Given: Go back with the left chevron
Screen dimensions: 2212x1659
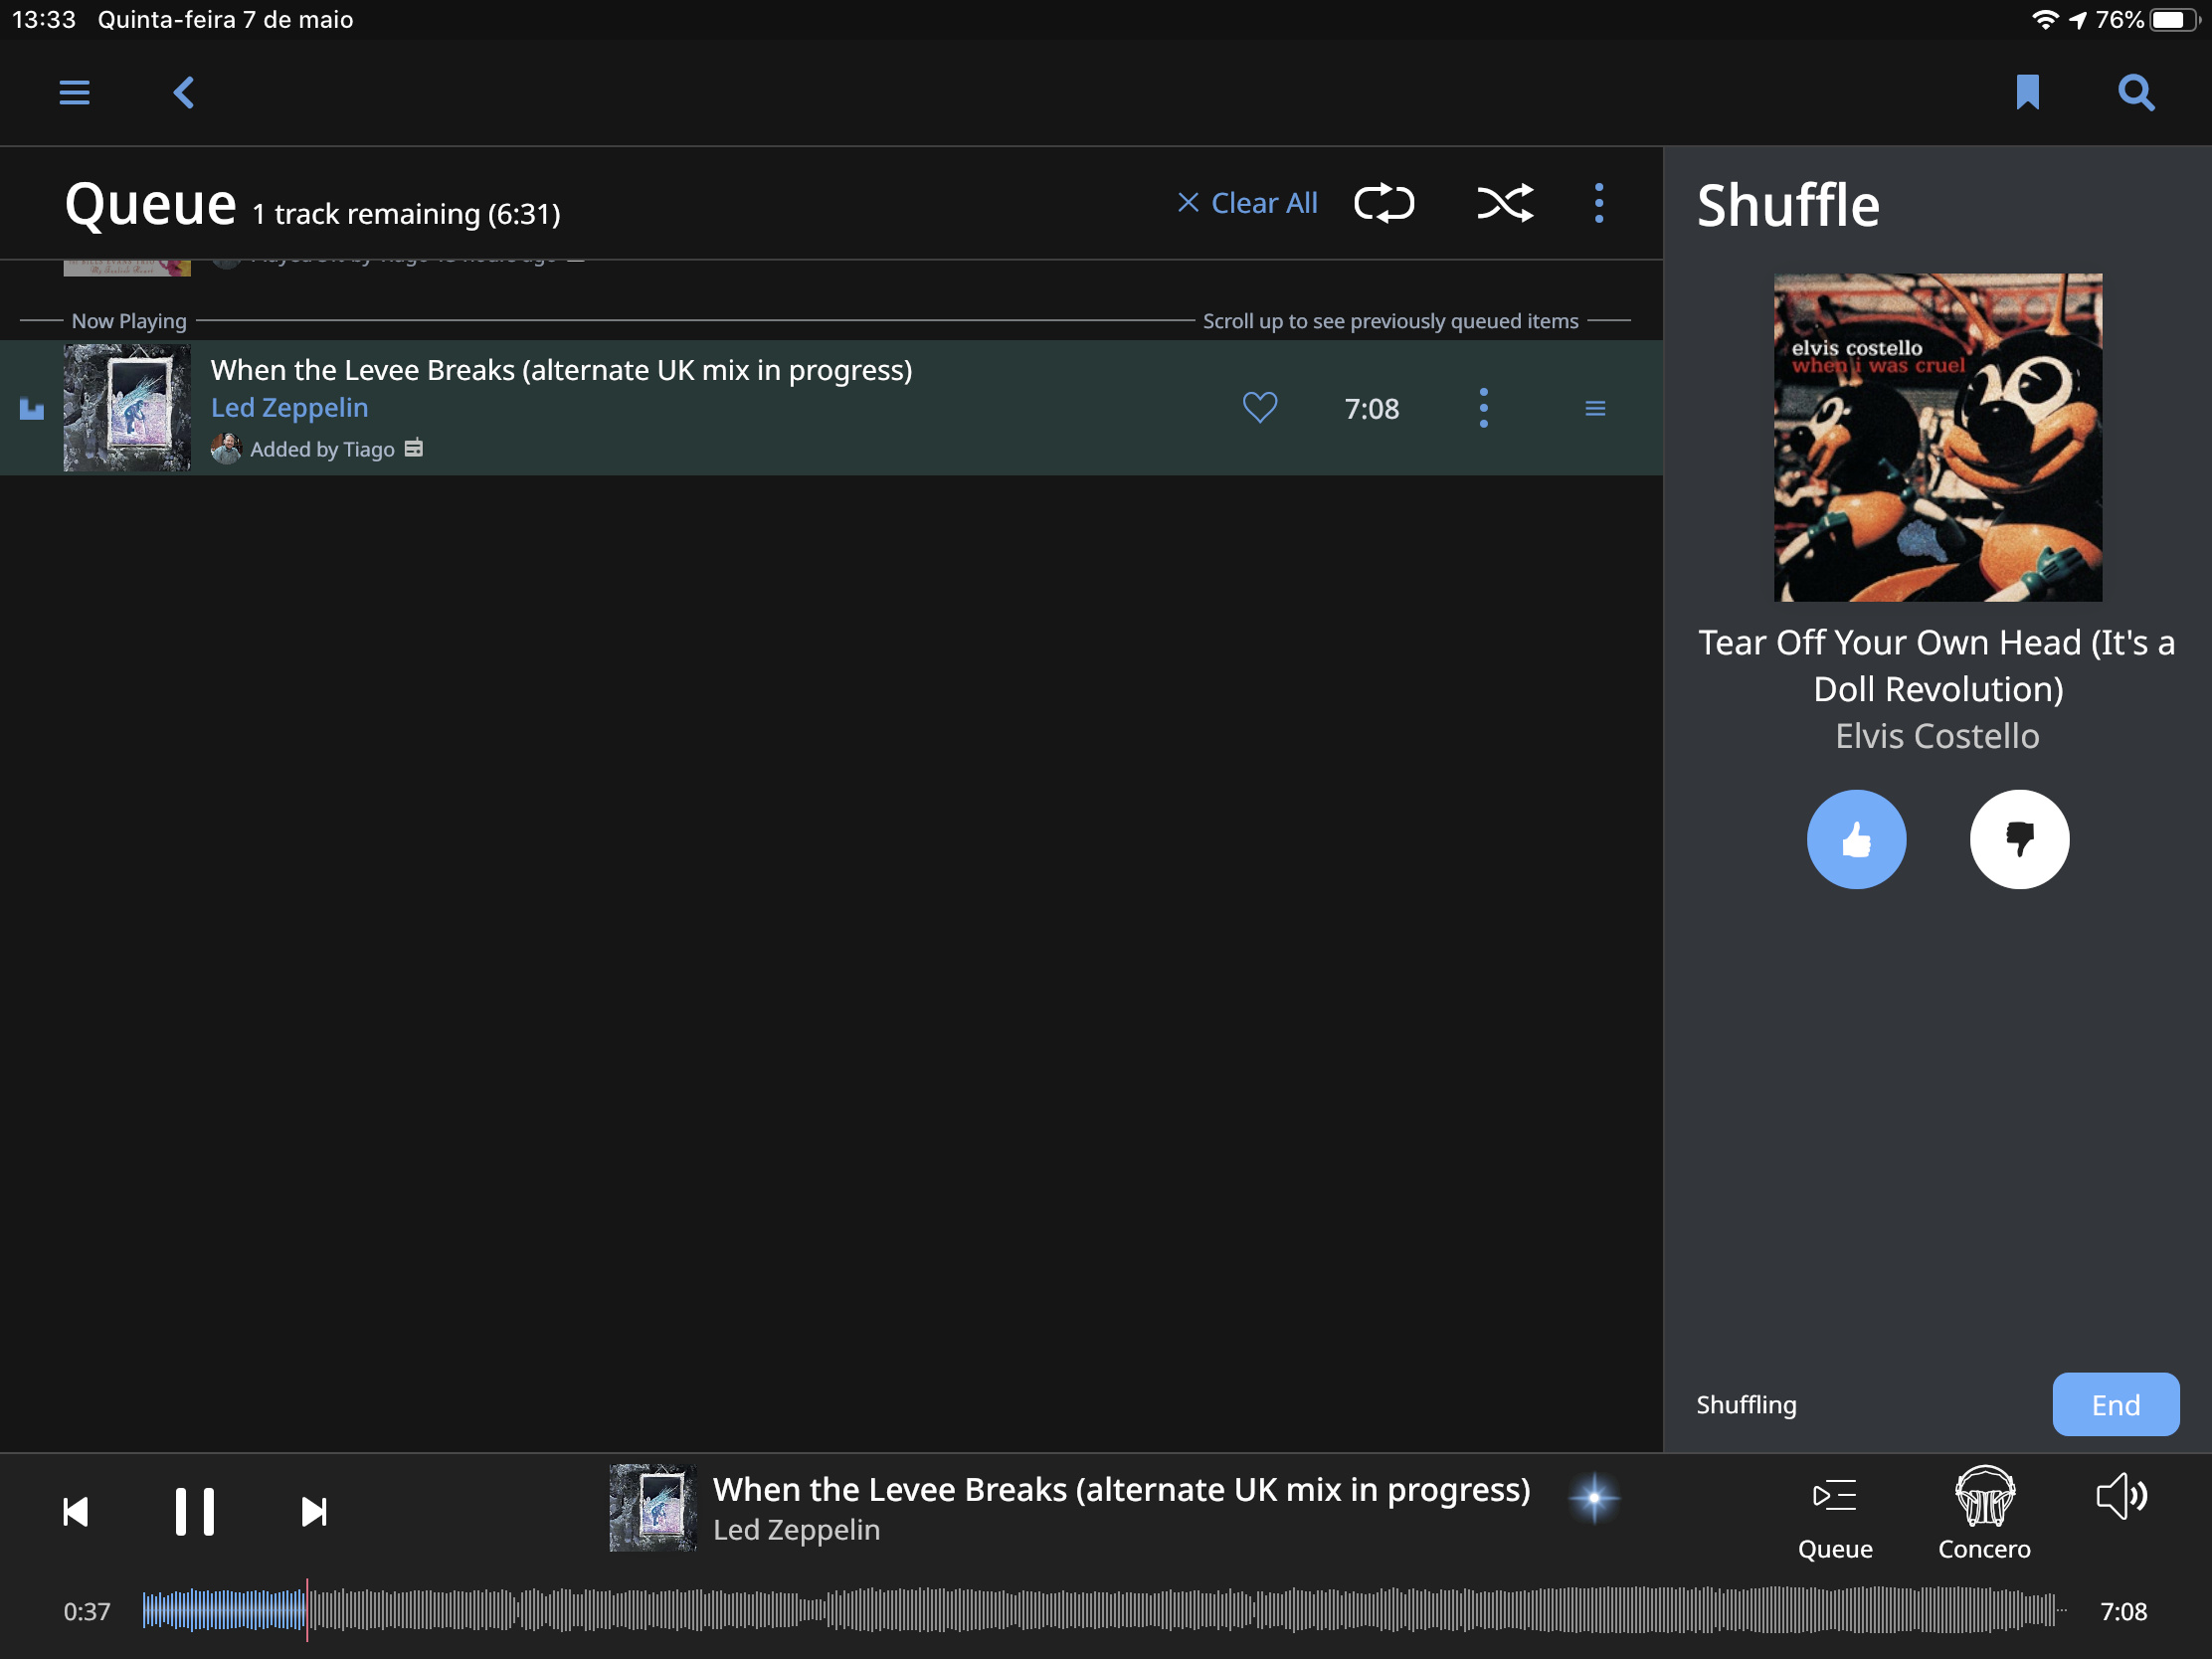Looking at the screenshot, I should (x=184, y=93).
